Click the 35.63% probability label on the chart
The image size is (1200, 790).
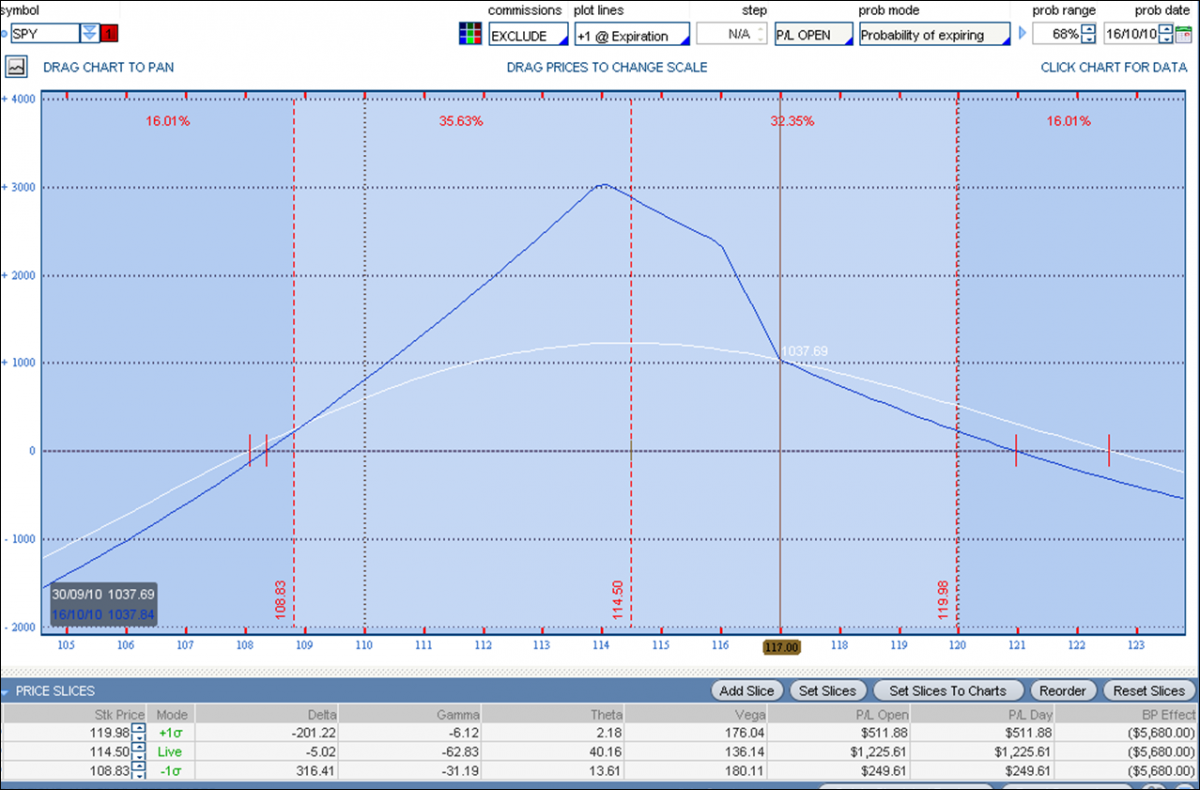[x=461, y=121]
